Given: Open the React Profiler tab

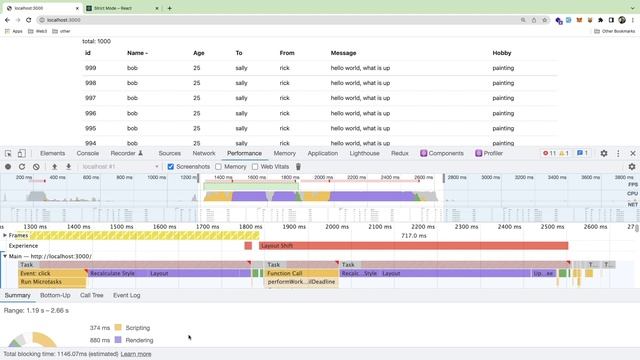Looking at the screenshot, I should [489, 153].
